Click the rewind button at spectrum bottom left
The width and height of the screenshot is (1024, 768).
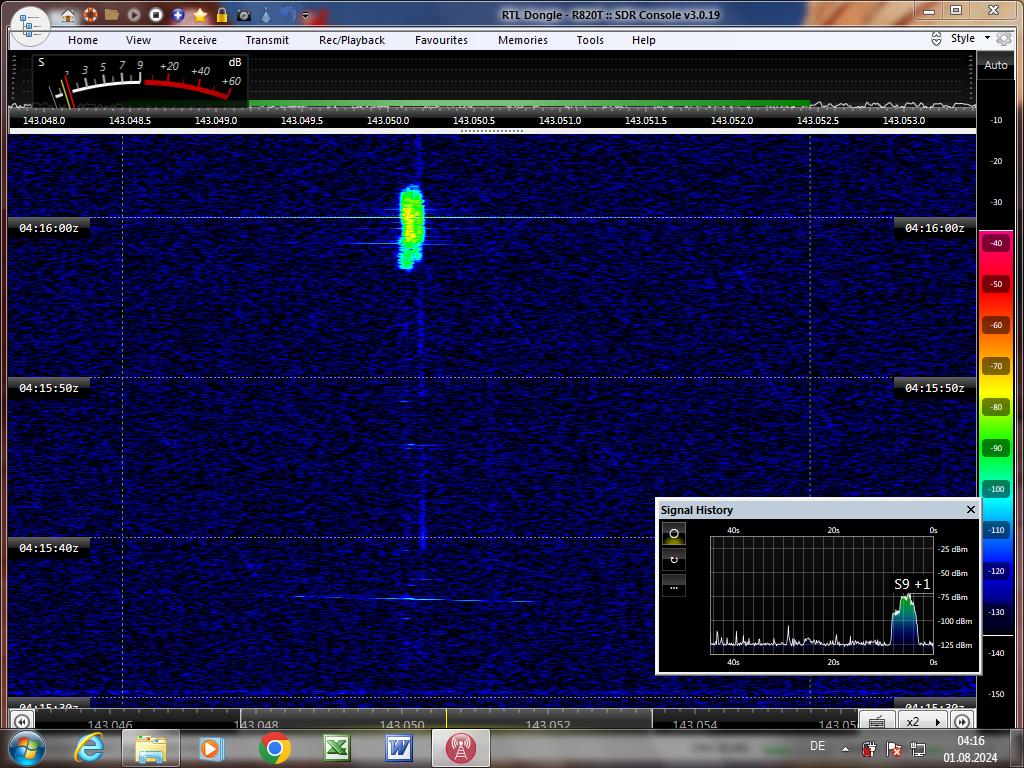pyautogui.click(x=22, y=721)
